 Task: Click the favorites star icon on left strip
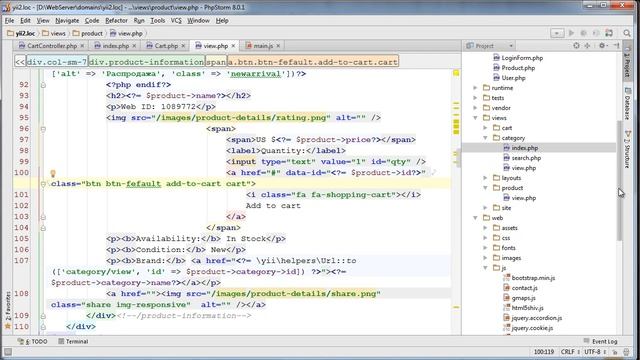click(8, 327)
